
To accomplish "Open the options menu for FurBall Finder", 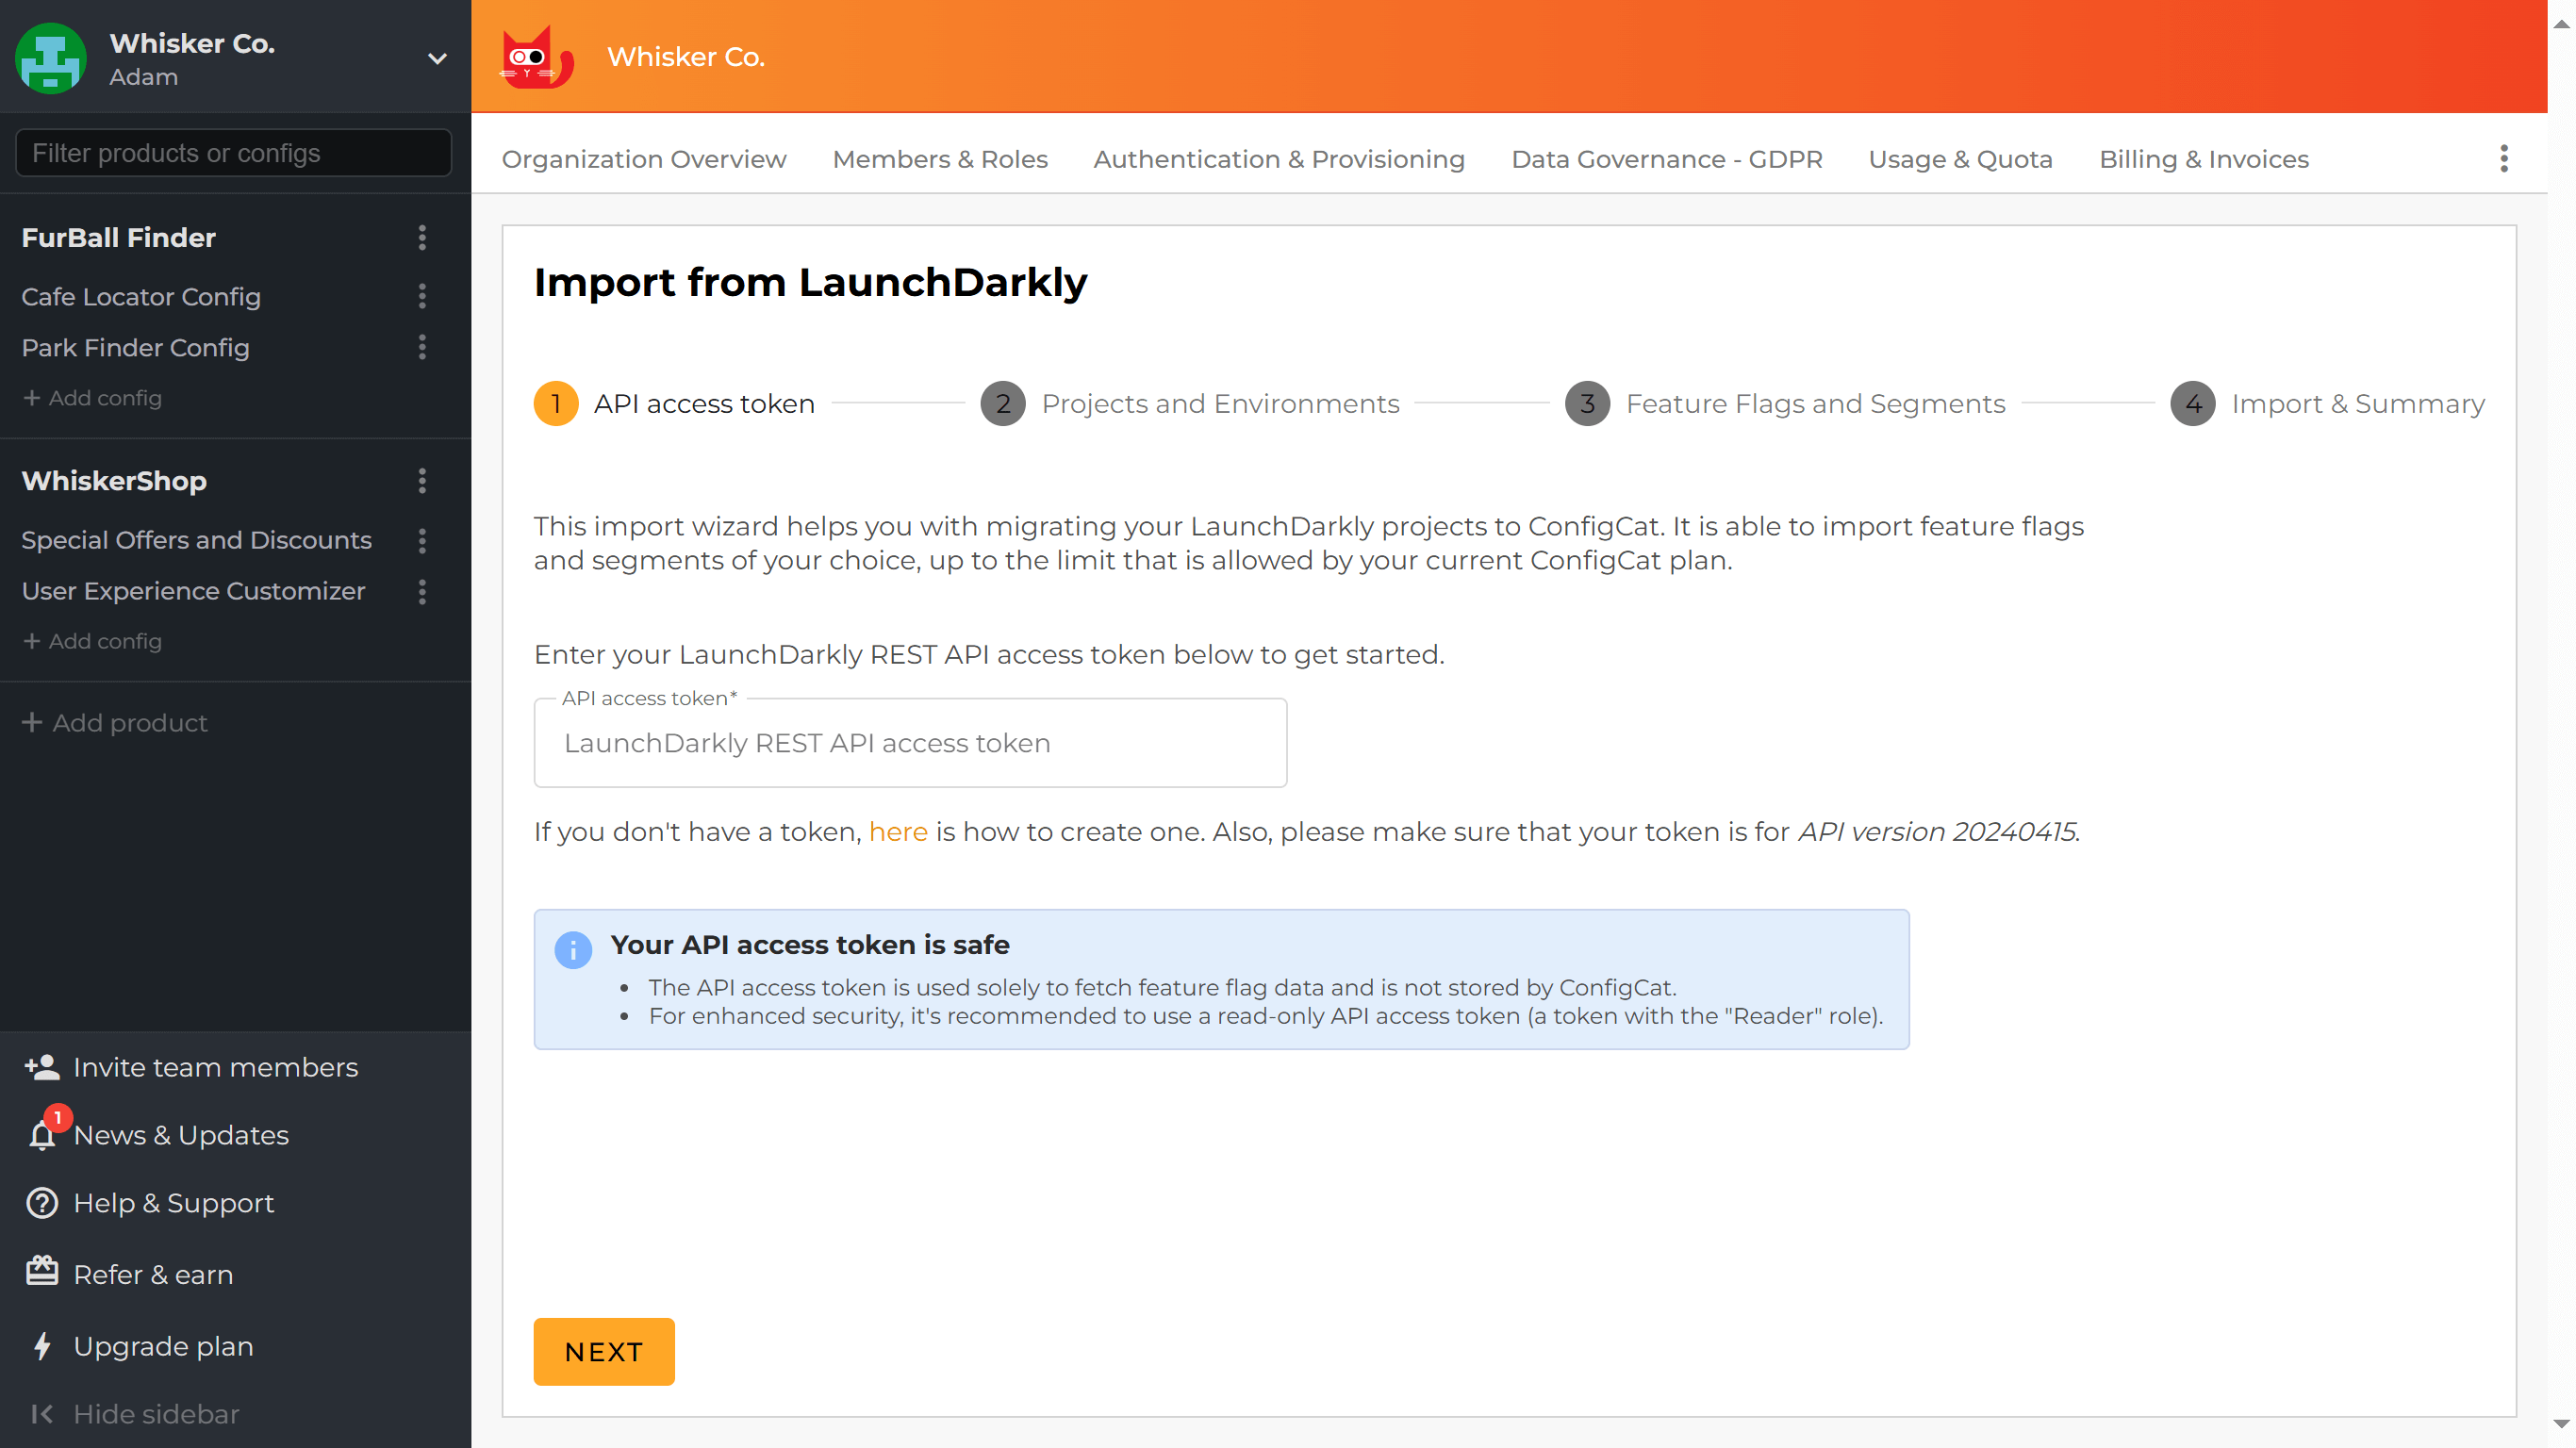I will click(x=423, y=238).
